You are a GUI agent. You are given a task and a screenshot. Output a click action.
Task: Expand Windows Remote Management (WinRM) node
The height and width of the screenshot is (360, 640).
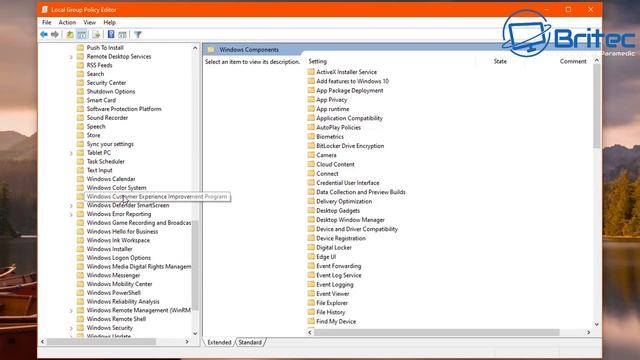pyautogui.click(x=71, y=311)
